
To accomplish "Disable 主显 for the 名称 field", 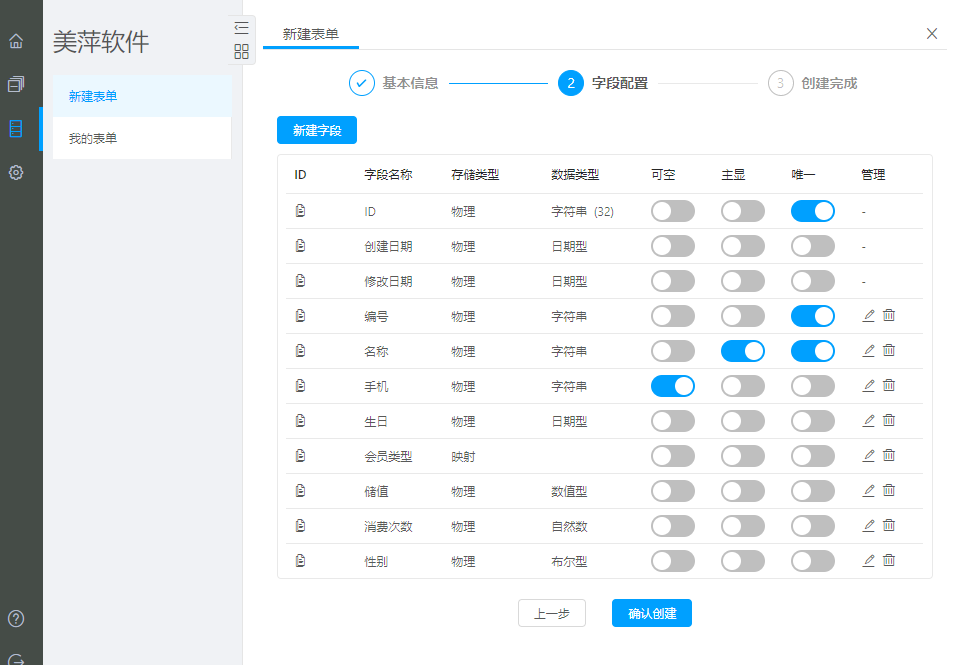I will tap(743, 351).
